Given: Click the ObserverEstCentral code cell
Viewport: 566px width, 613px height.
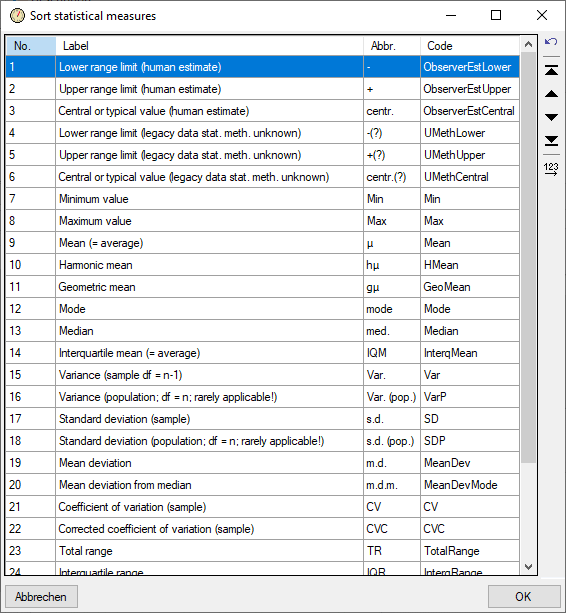Looking at the screenshot, I should click(470, 111).
